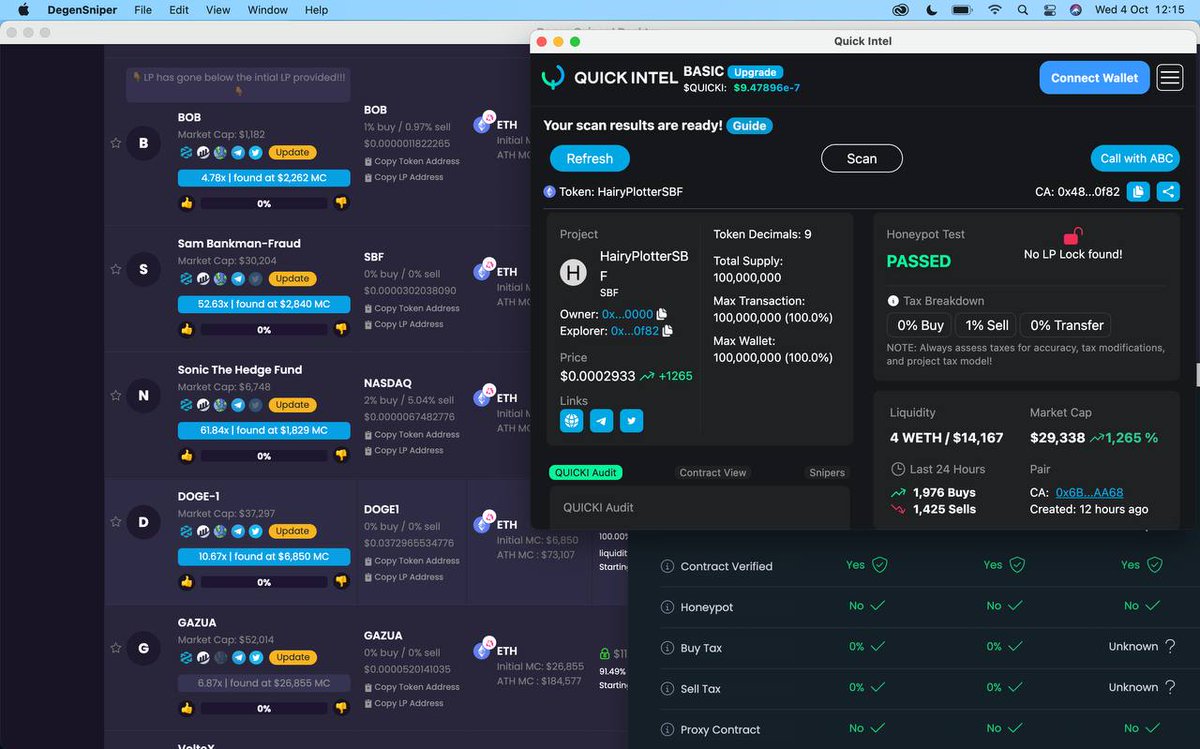The height and width of the screenshot is (749, 1200).
Task: Copy the contract address next to CA 0x48...0f82
Action: click(x=1138, y=192)
